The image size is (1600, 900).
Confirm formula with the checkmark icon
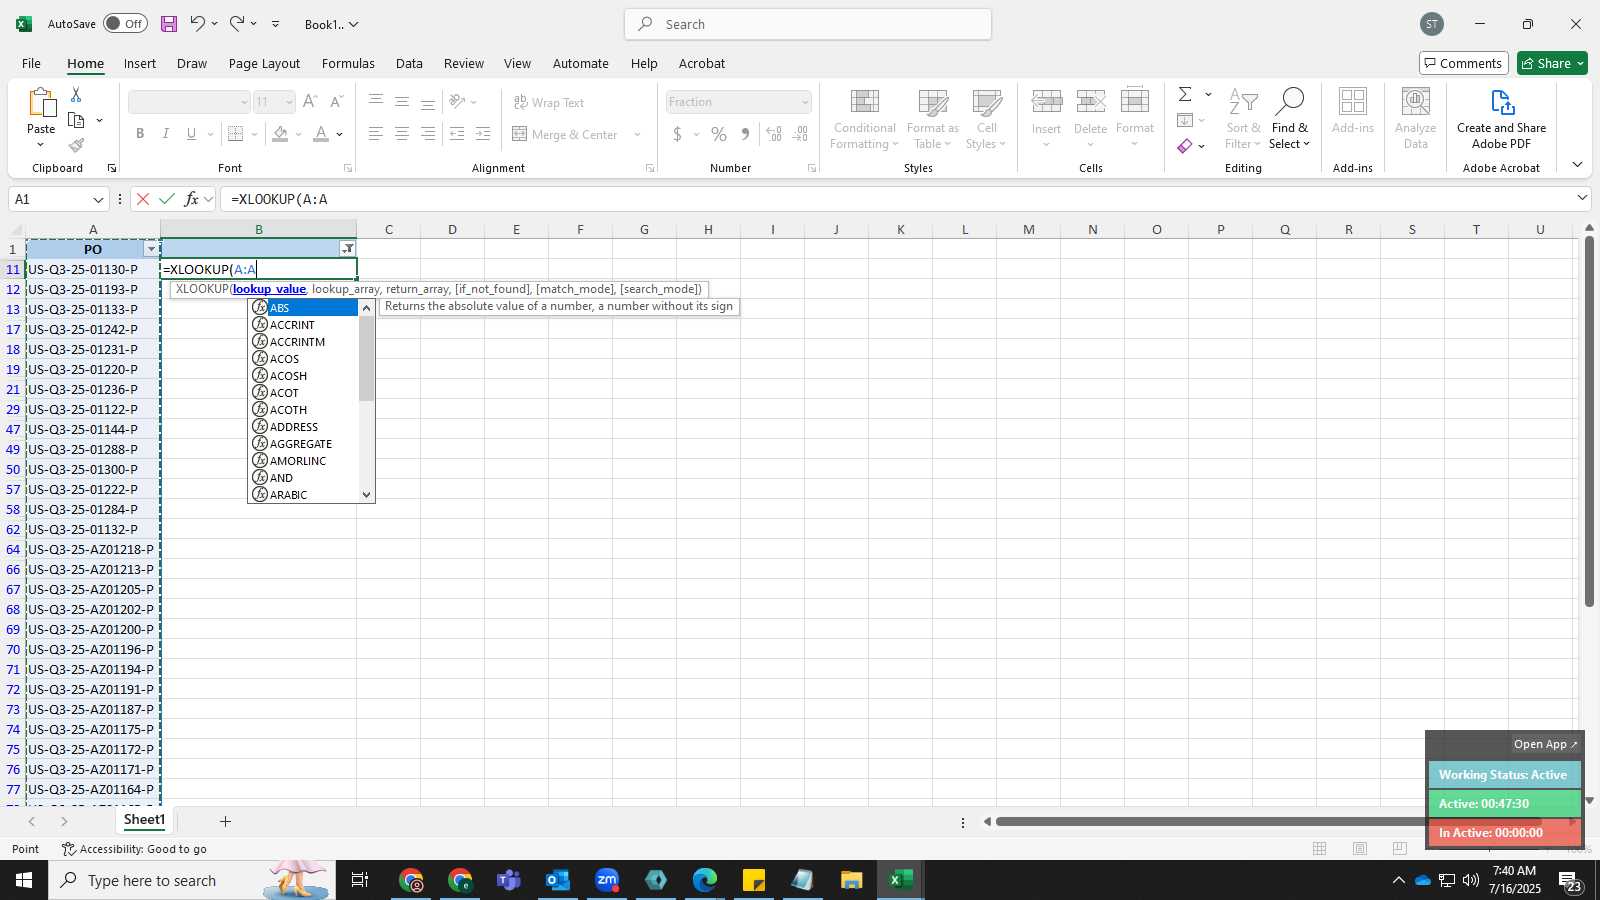click(x=166, y=199)
